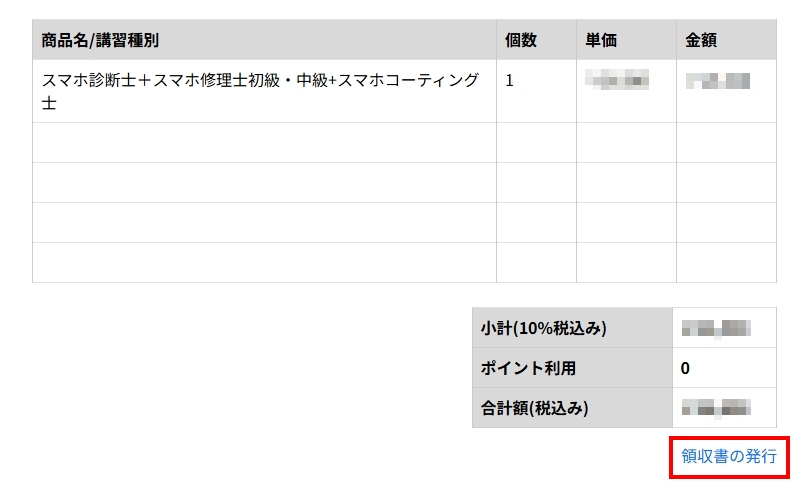Click the 商品名/講習種別 column header
The image size is (811, 499).
[x=100, y=40]
